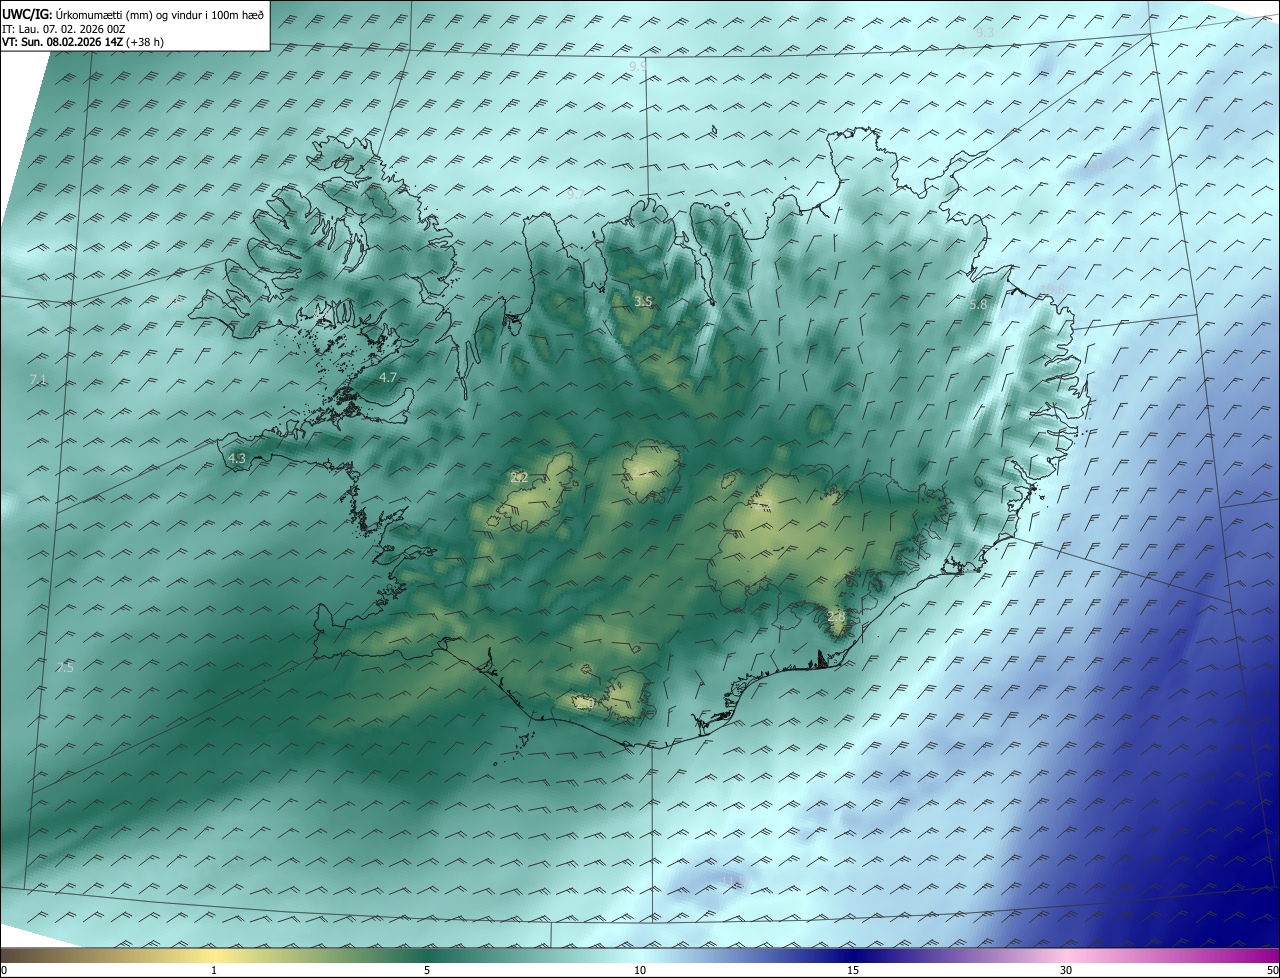1280x978 pixels.
Task: Click the 10 tick on the colour scale
Action: [640, 970]
